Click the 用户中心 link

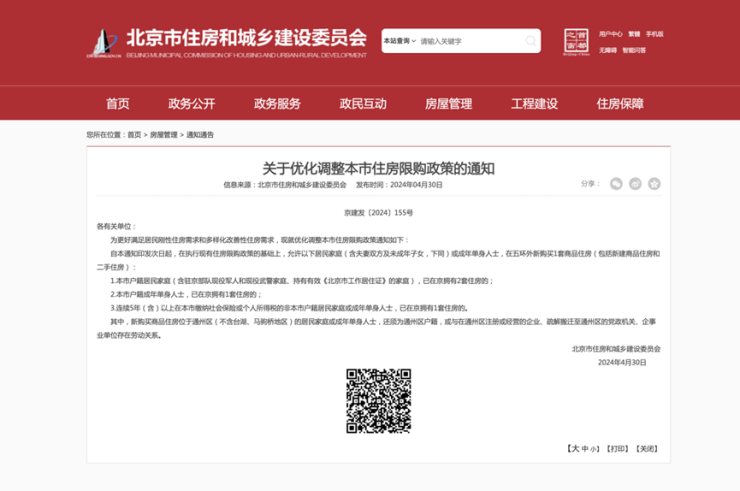(610, 34)
